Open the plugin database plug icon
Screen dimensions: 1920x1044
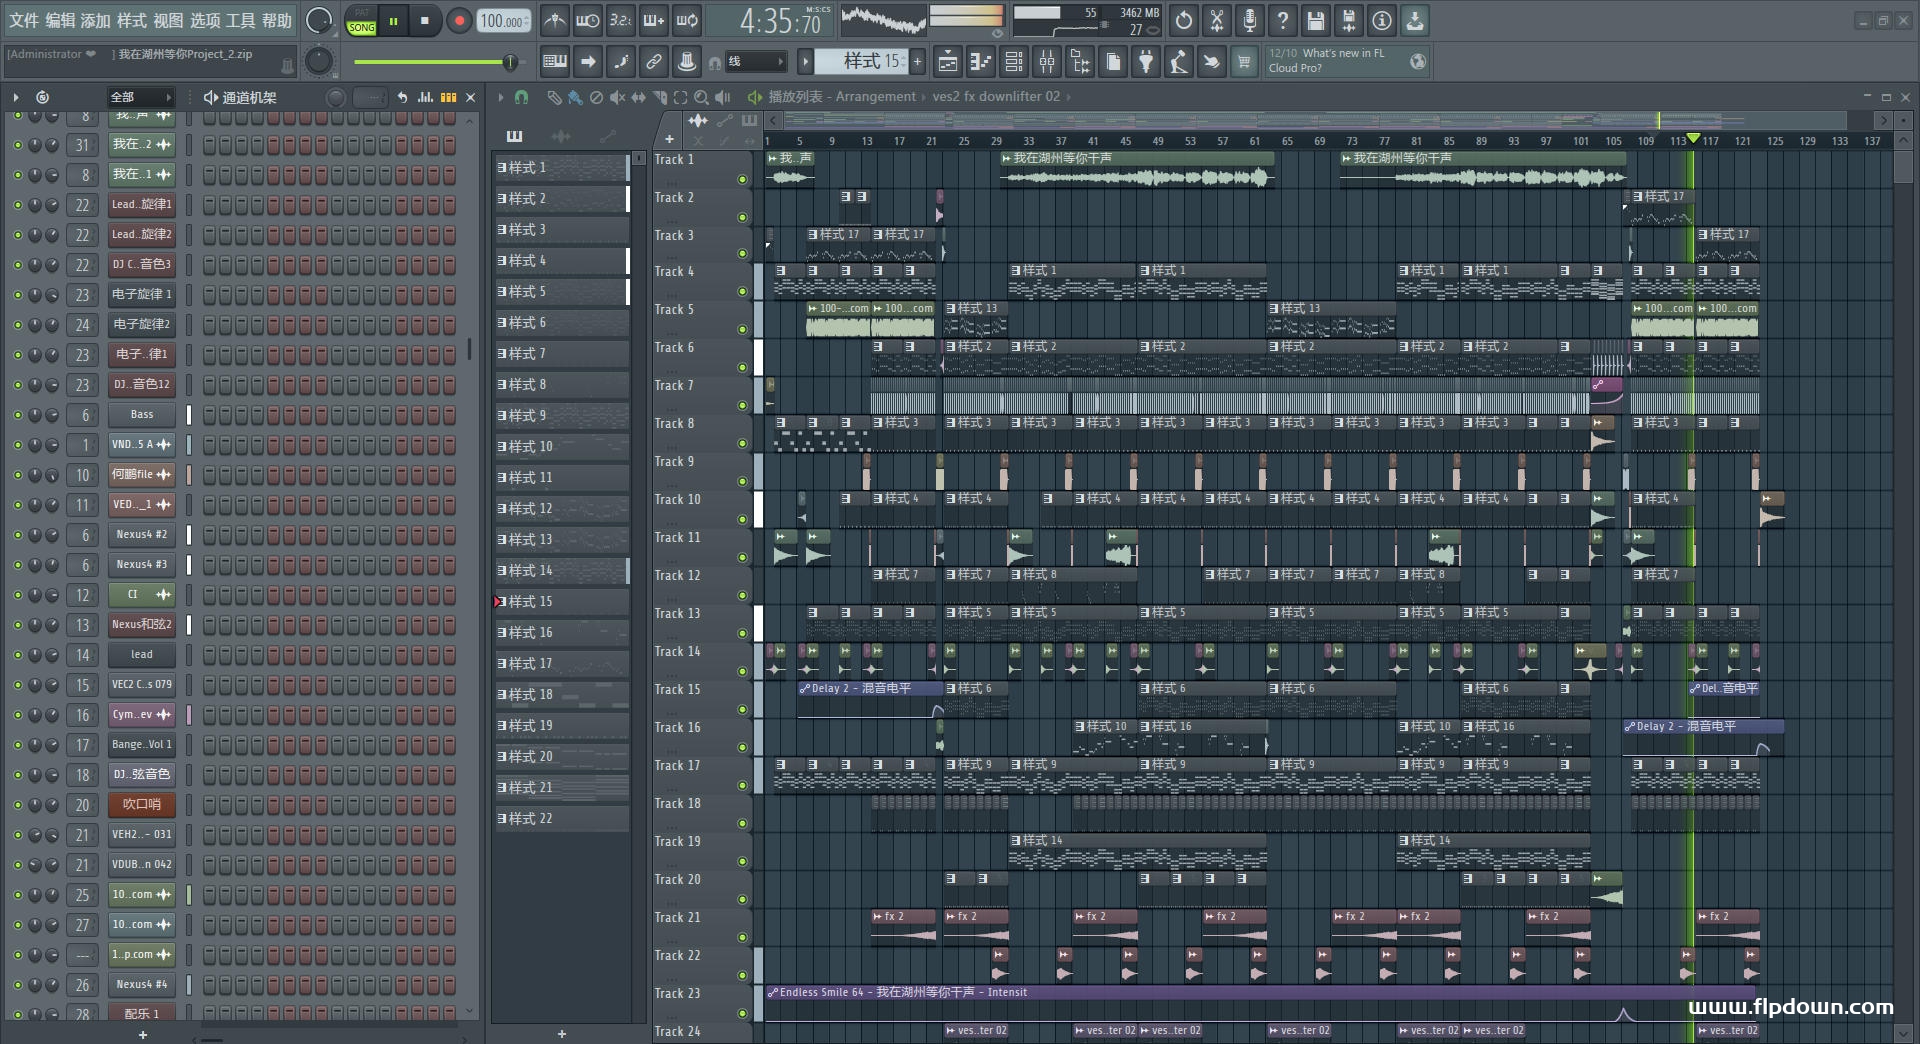tap(1146, 62)
